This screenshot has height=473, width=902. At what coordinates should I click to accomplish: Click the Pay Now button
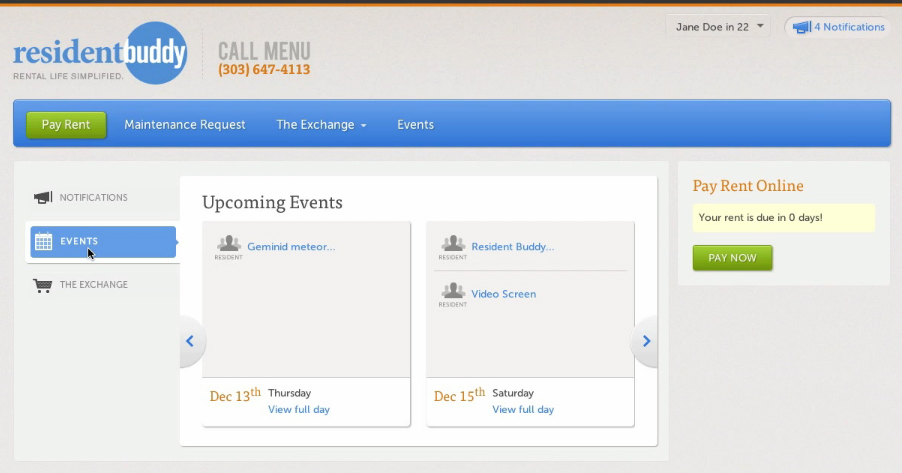[x=732, y=258]
